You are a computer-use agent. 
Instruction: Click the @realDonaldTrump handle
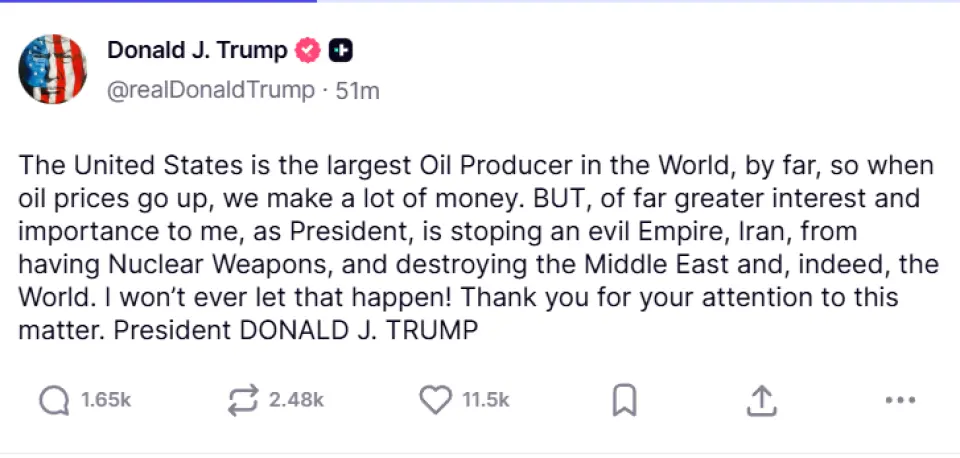pyautogui.click(x=210, y=90)
